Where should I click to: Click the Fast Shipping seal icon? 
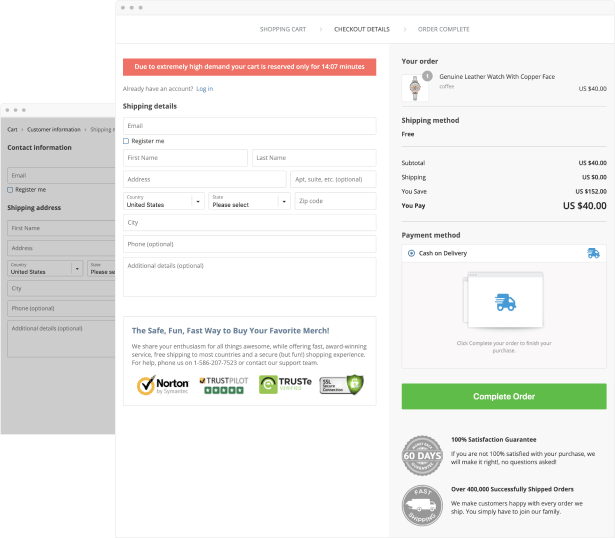pyautogui.click(x=421, y=505)
